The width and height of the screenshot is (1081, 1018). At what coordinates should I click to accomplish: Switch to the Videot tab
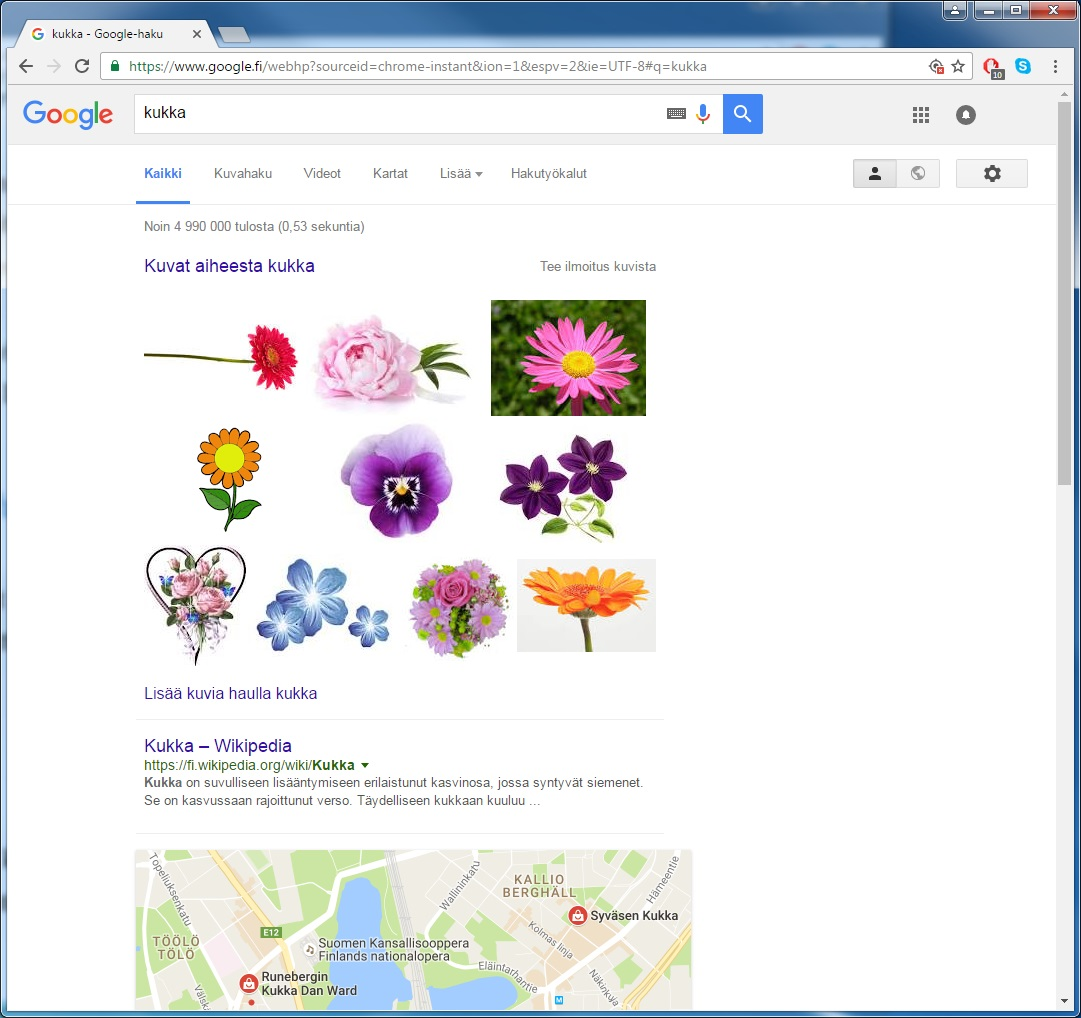(322, 174)
